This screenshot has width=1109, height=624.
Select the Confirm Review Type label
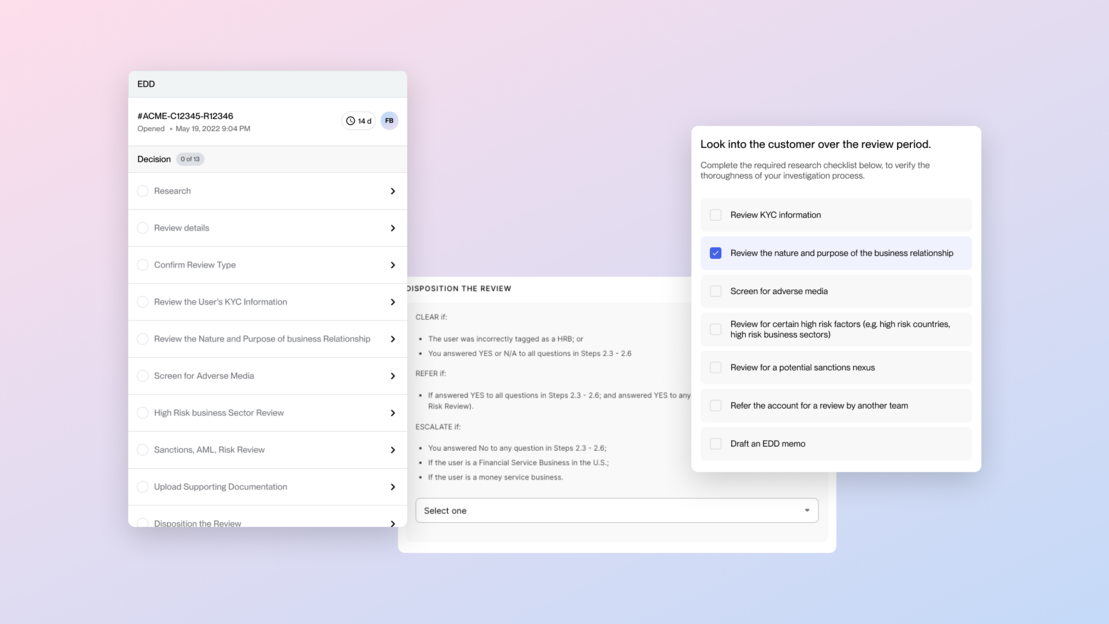[195, 265]
